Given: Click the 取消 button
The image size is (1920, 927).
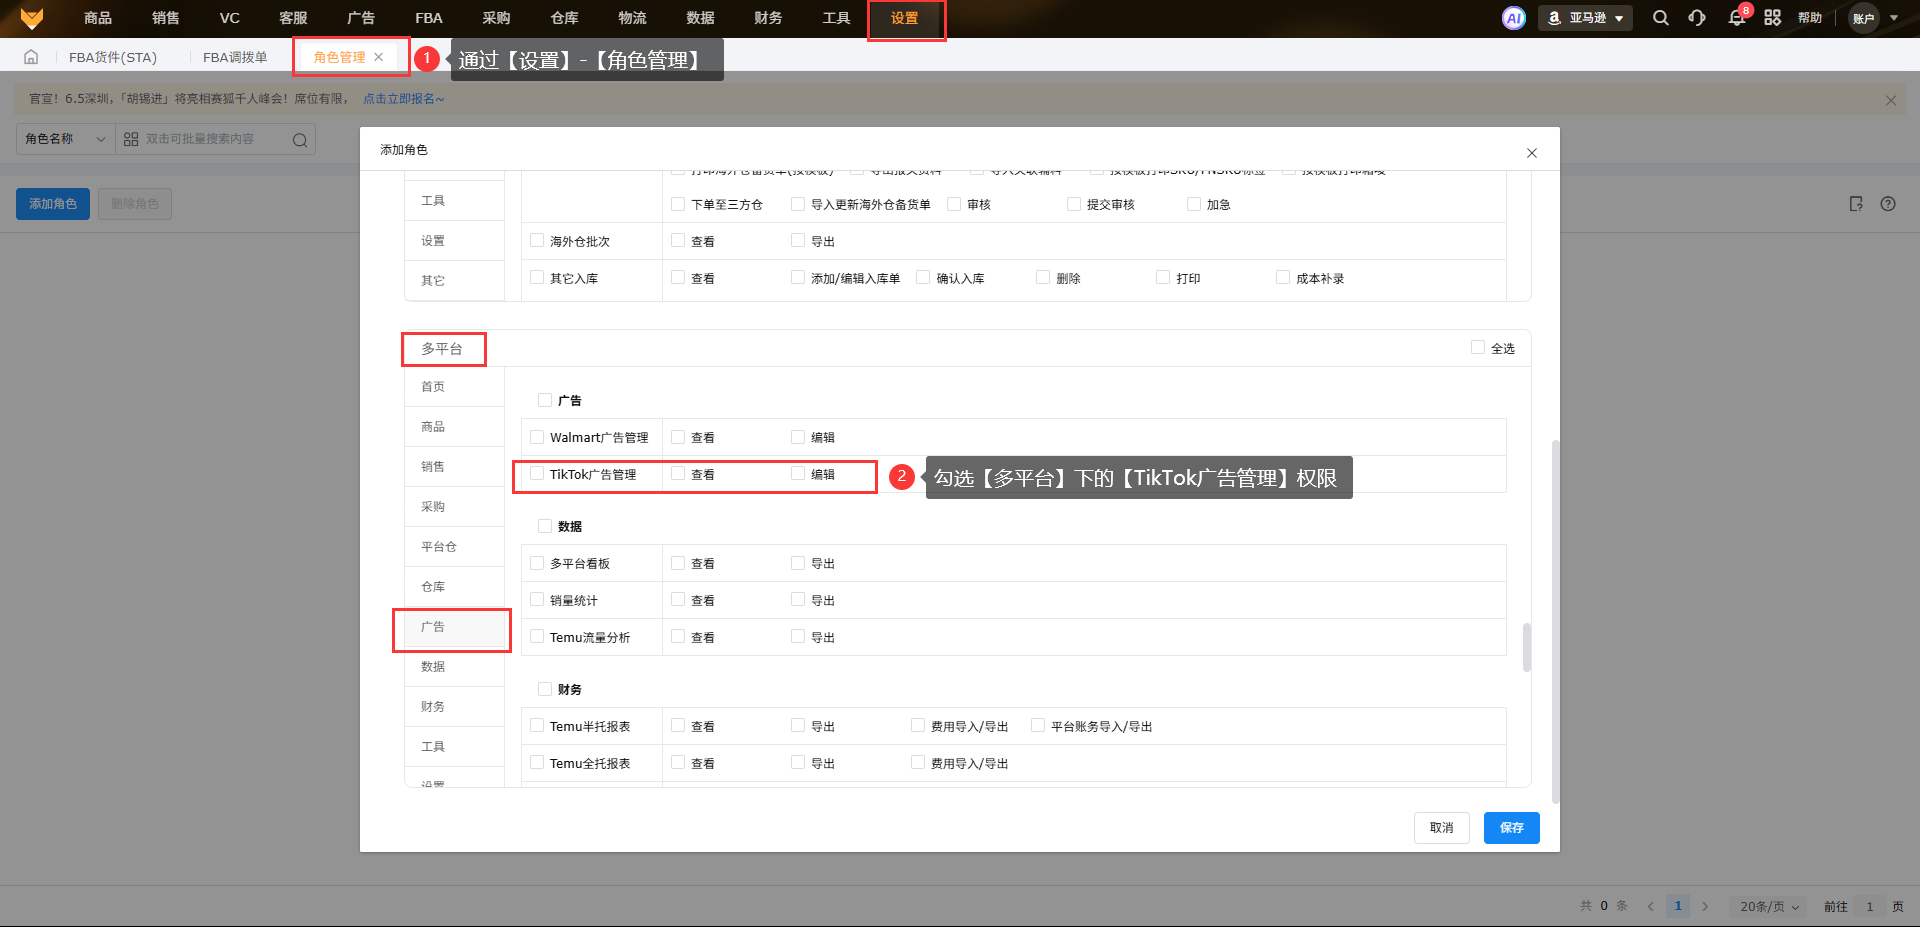Looking at the screenshot, I should click(x=1442, y=828).
